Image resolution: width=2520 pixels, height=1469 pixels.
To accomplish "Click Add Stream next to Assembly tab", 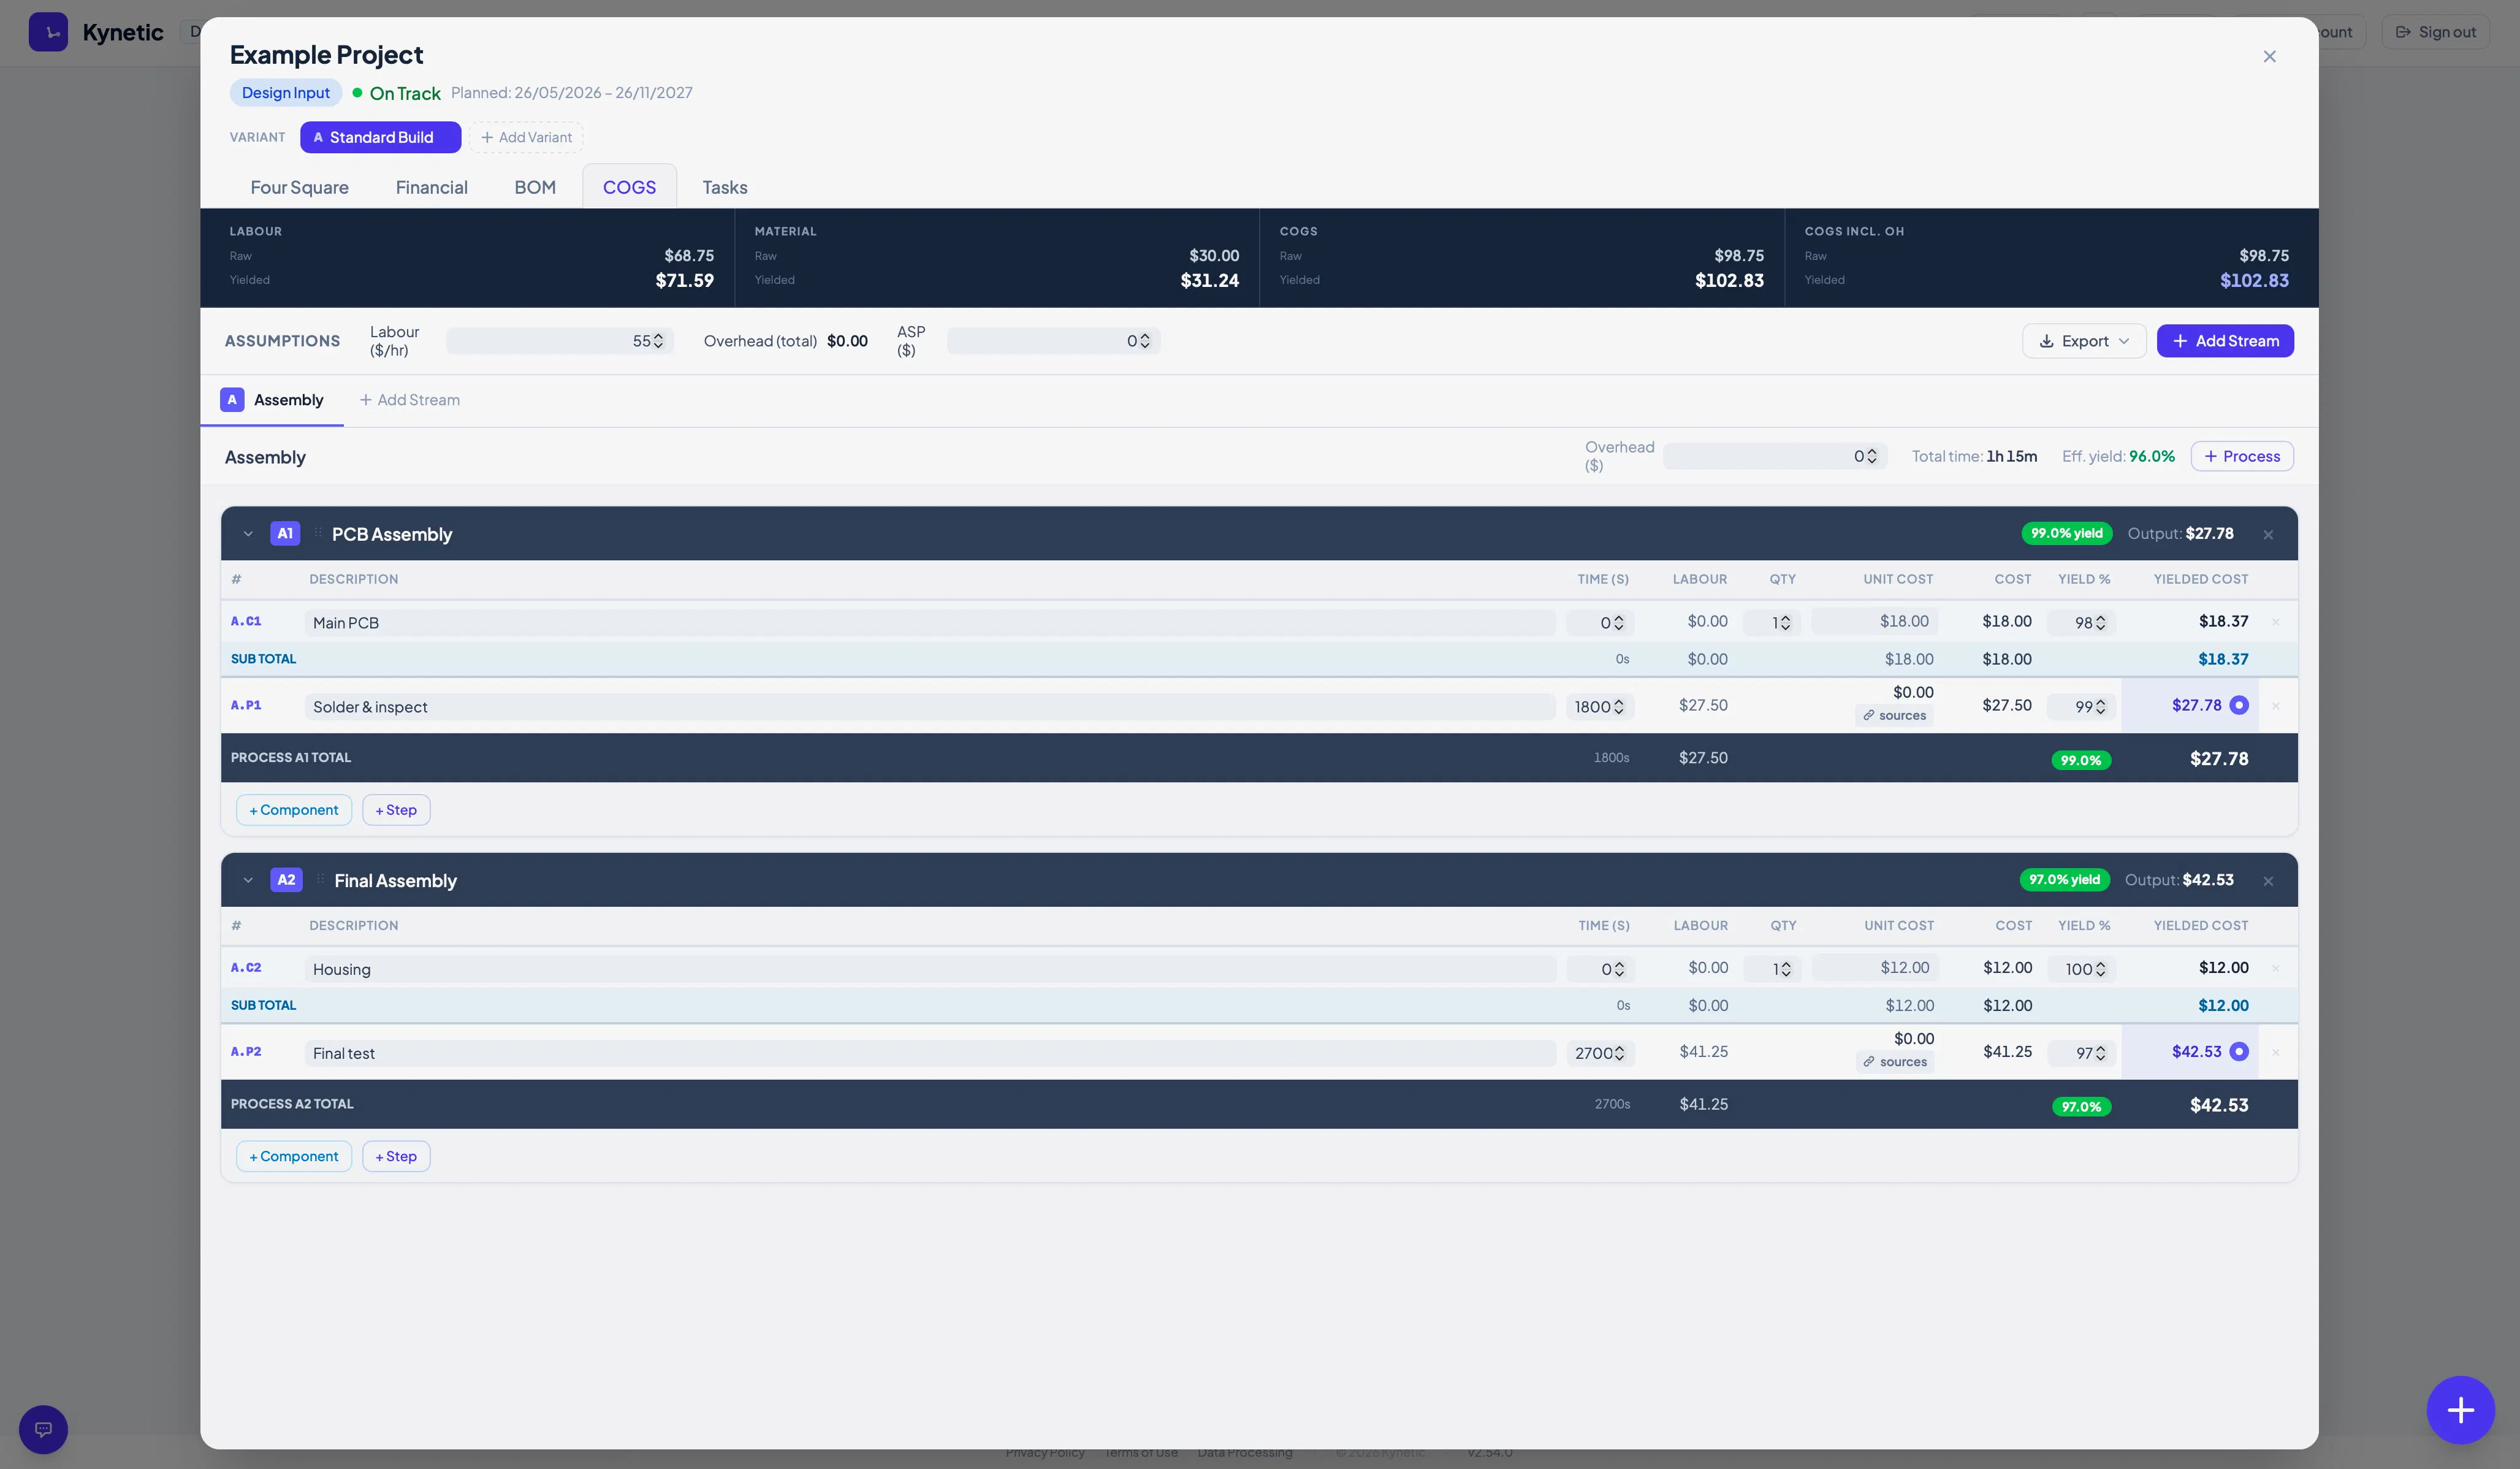I will [410, 400].
